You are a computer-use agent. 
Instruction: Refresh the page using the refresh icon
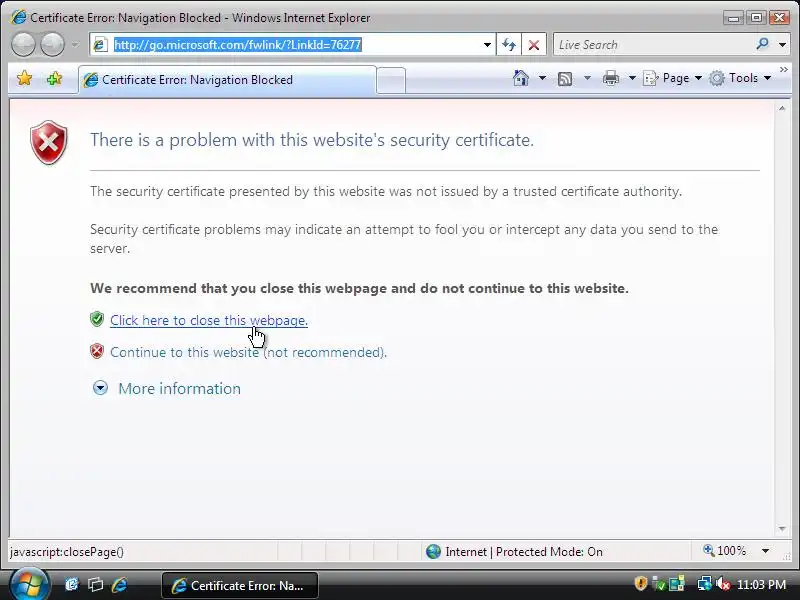pos(509,45)
